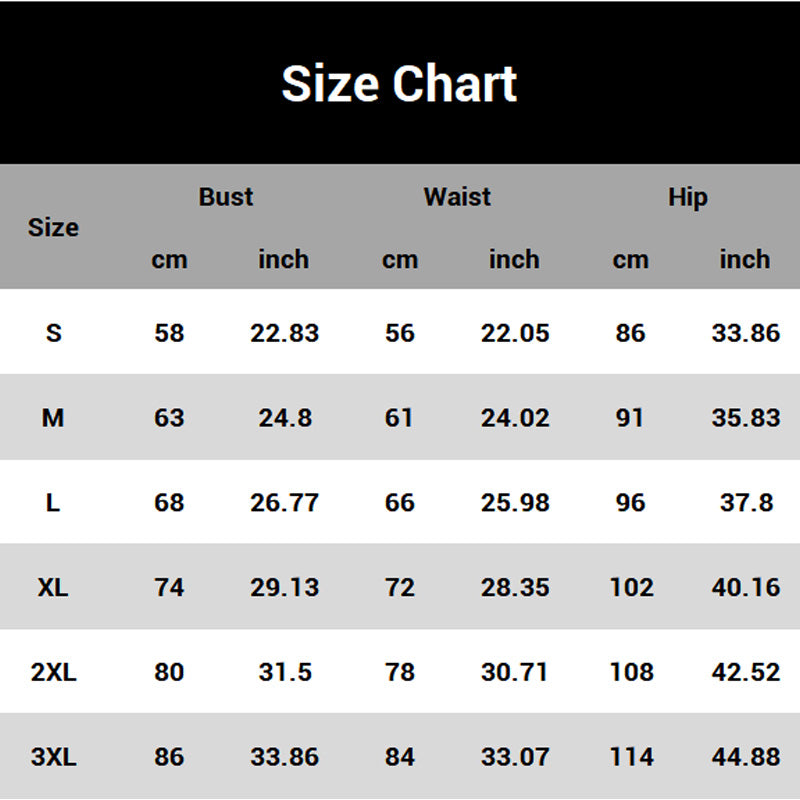
Task: Select the Bust column header
Action: [226, 197]
